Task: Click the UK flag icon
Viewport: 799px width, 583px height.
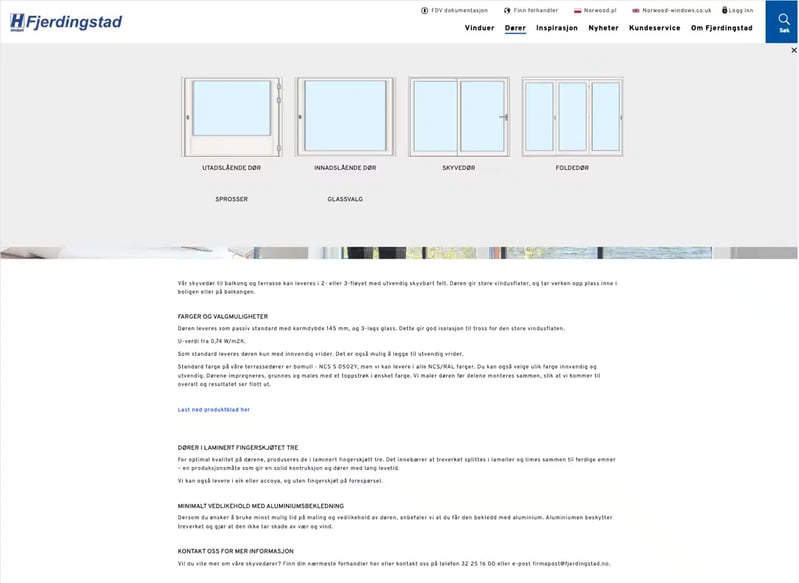Action: pyautogui.click(x=635, y=10)
